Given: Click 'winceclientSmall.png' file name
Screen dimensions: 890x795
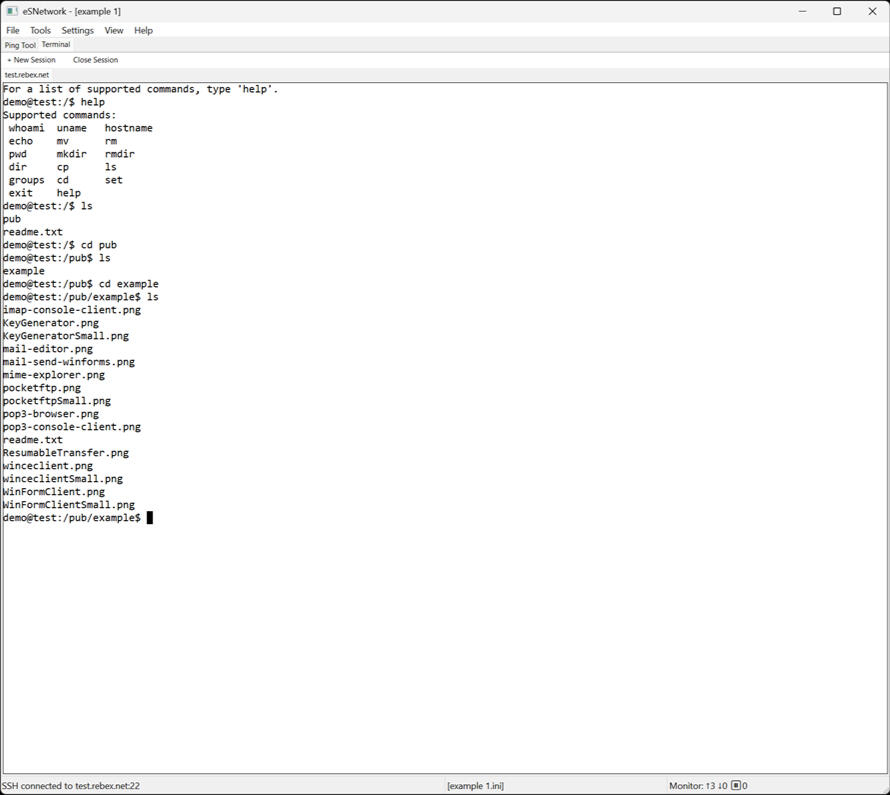Looking at the screenshot, I should [x=63, y=479].
